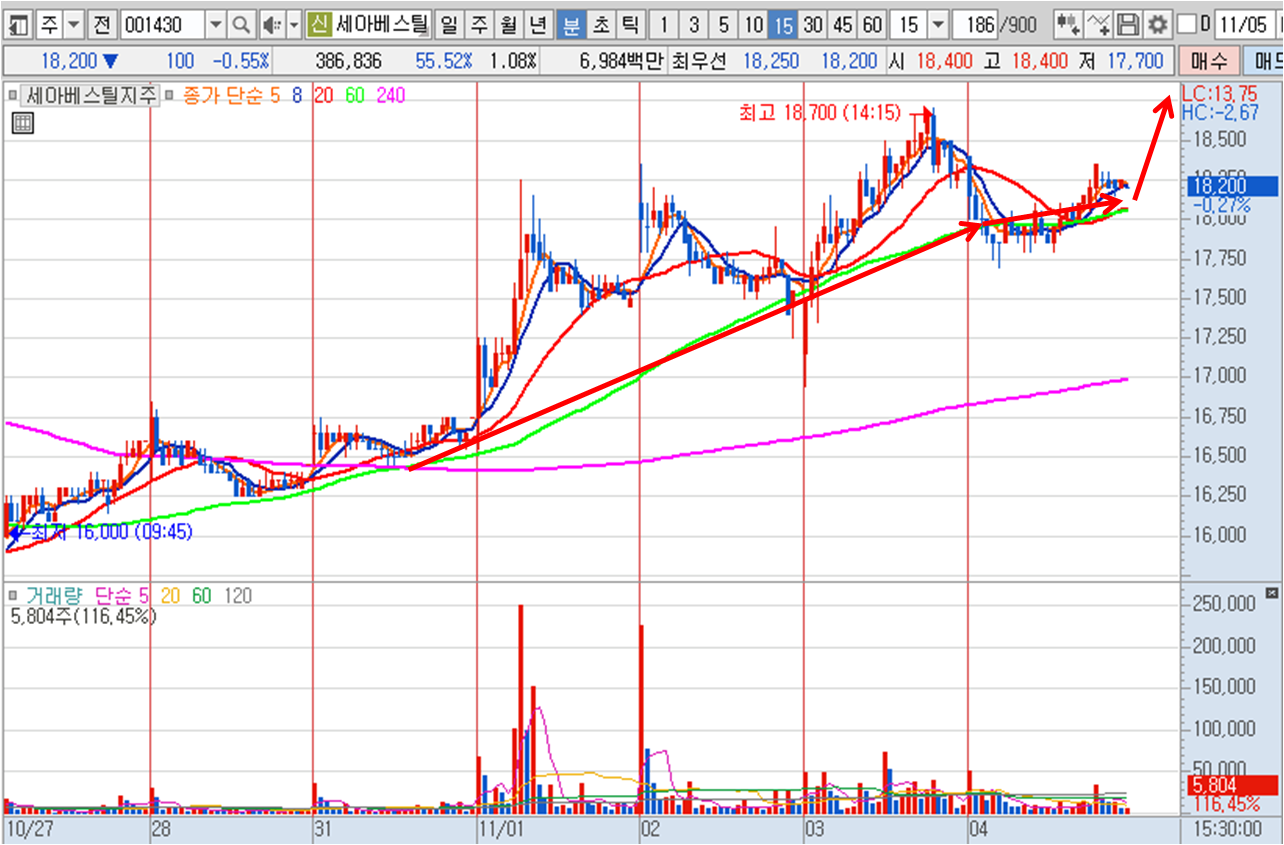
Task: Close the volume pane with x icon
Action: pyautogui.click(x=1271, y=593)
